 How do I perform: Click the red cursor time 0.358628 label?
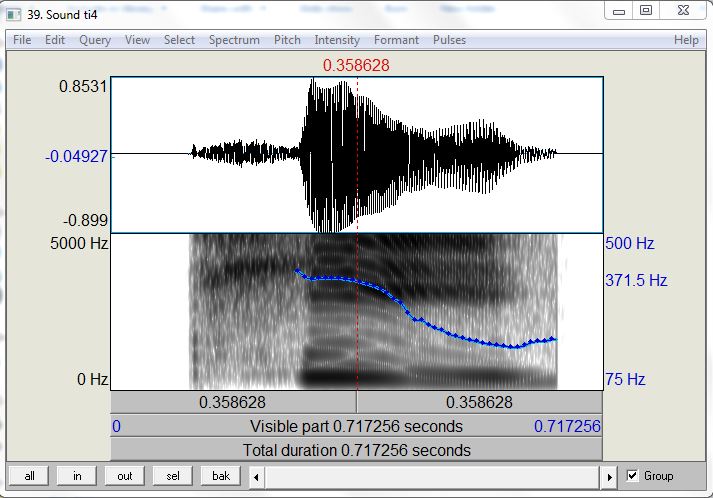pos(356,65)
